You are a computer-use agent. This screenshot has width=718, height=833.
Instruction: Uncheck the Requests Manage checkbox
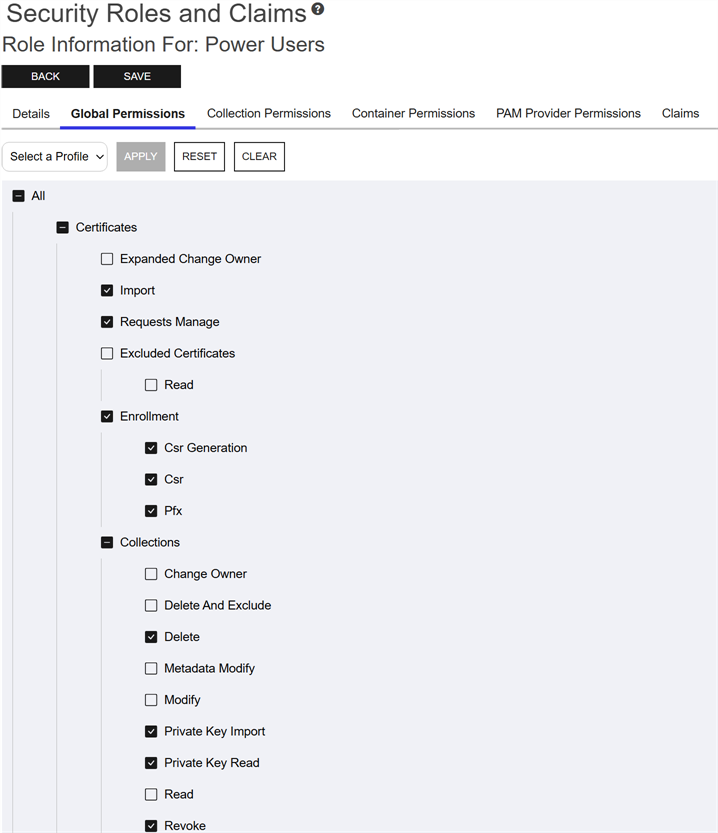click(107, 322)
